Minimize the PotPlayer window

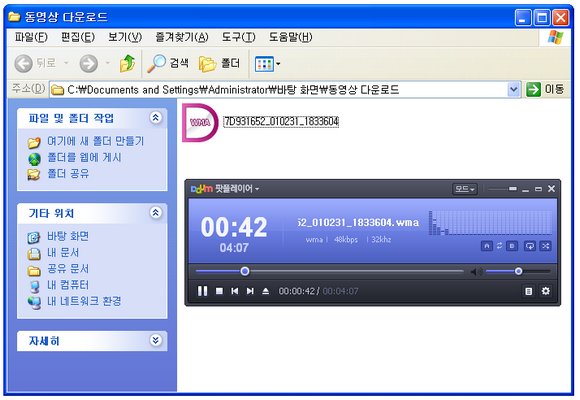click(525, 189)
